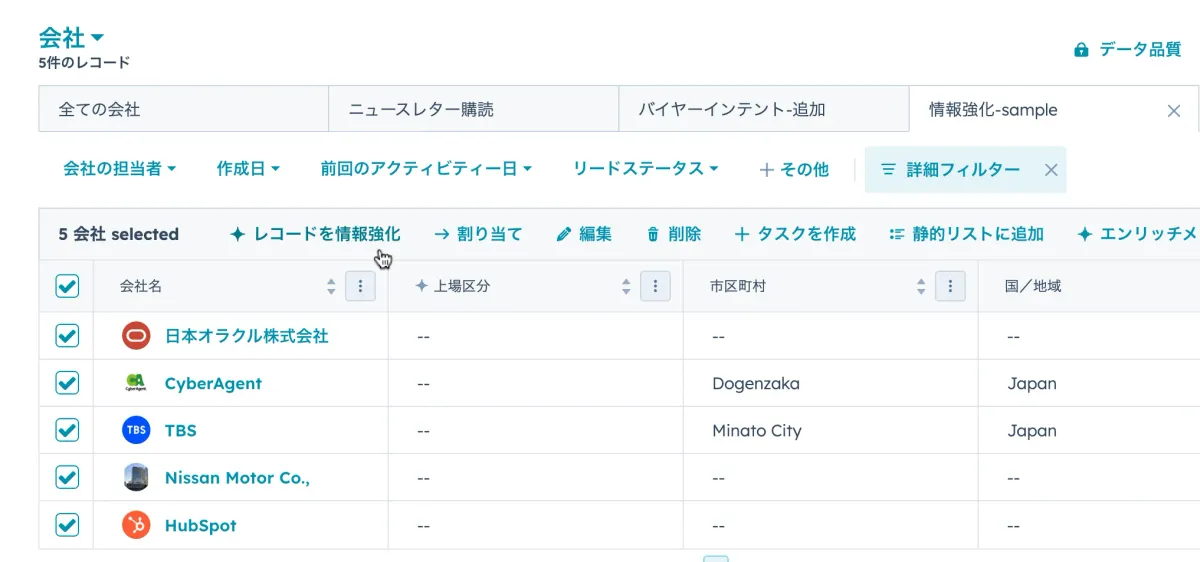Click レコードを情報強化 button

coord(315,234)
